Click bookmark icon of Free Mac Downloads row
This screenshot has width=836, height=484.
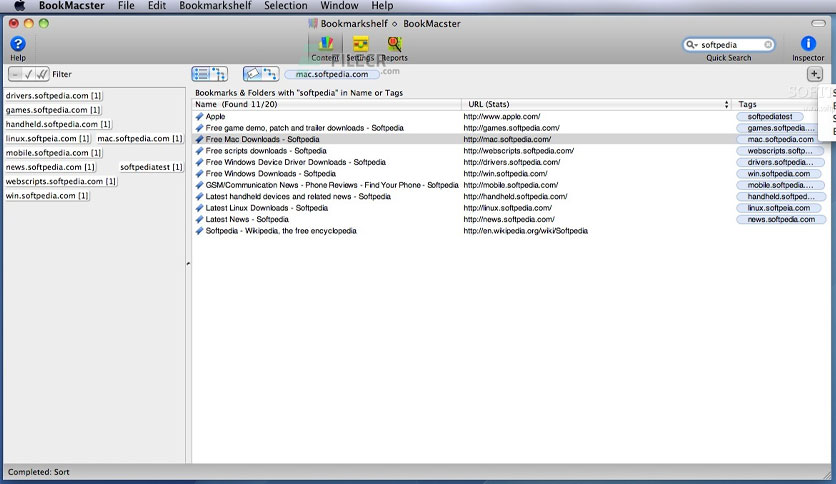coord(199,139)
